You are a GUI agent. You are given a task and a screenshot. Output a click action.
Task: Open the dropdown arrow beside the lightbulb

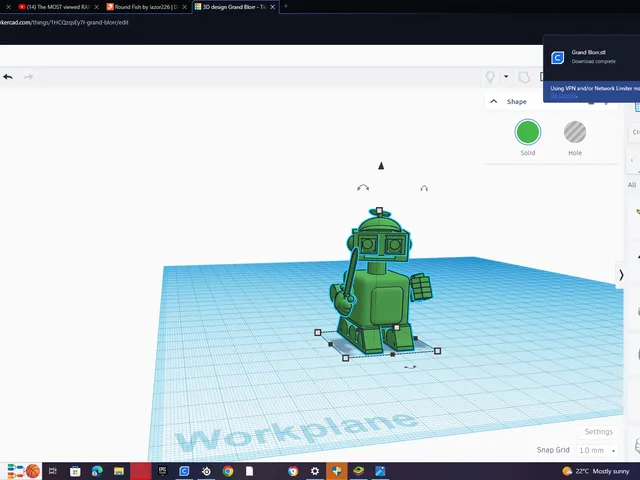pyautogui.click(x=506, y=76)
